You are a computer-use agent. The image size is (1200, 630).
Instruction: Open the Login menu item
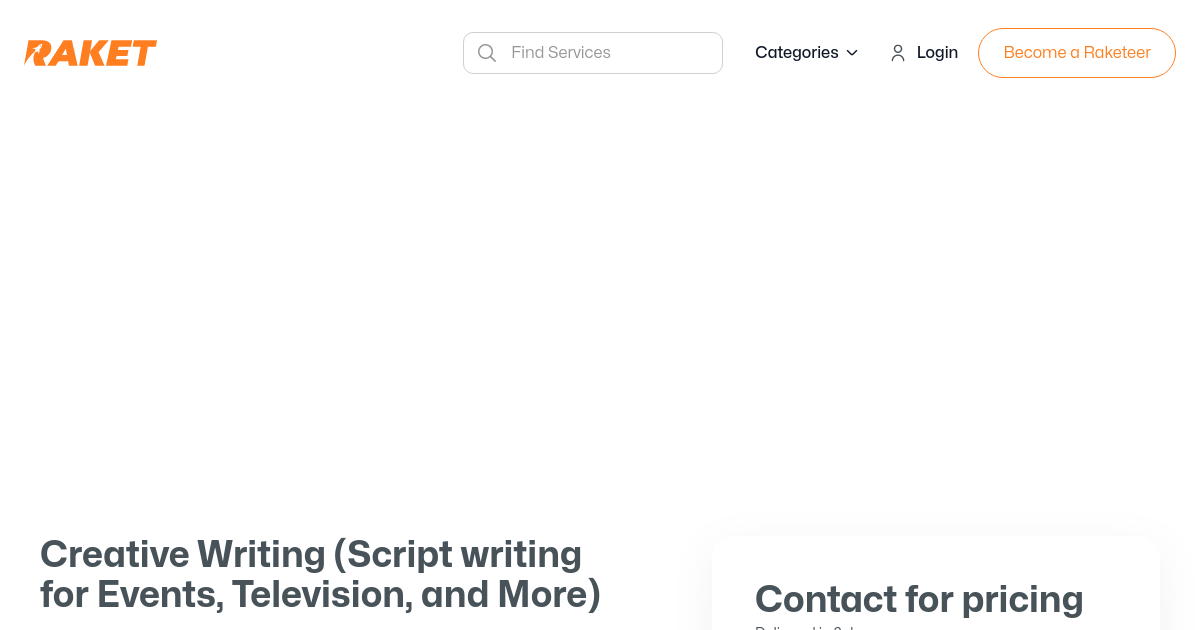coord(937,52)
